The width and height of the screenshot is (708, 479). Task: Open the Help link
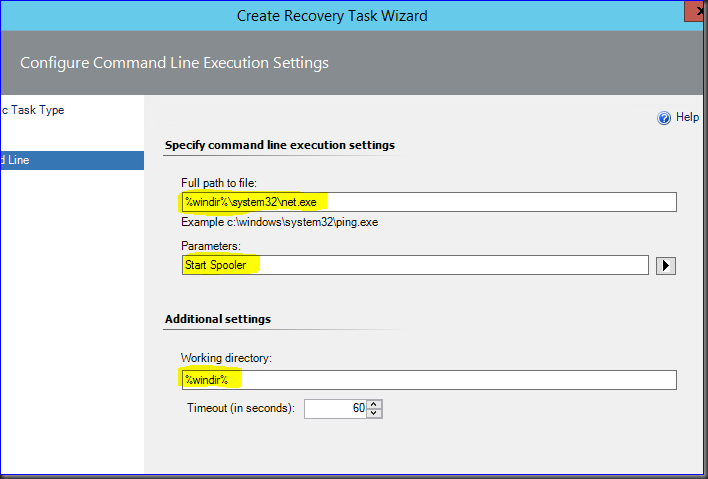click(687, 118)
